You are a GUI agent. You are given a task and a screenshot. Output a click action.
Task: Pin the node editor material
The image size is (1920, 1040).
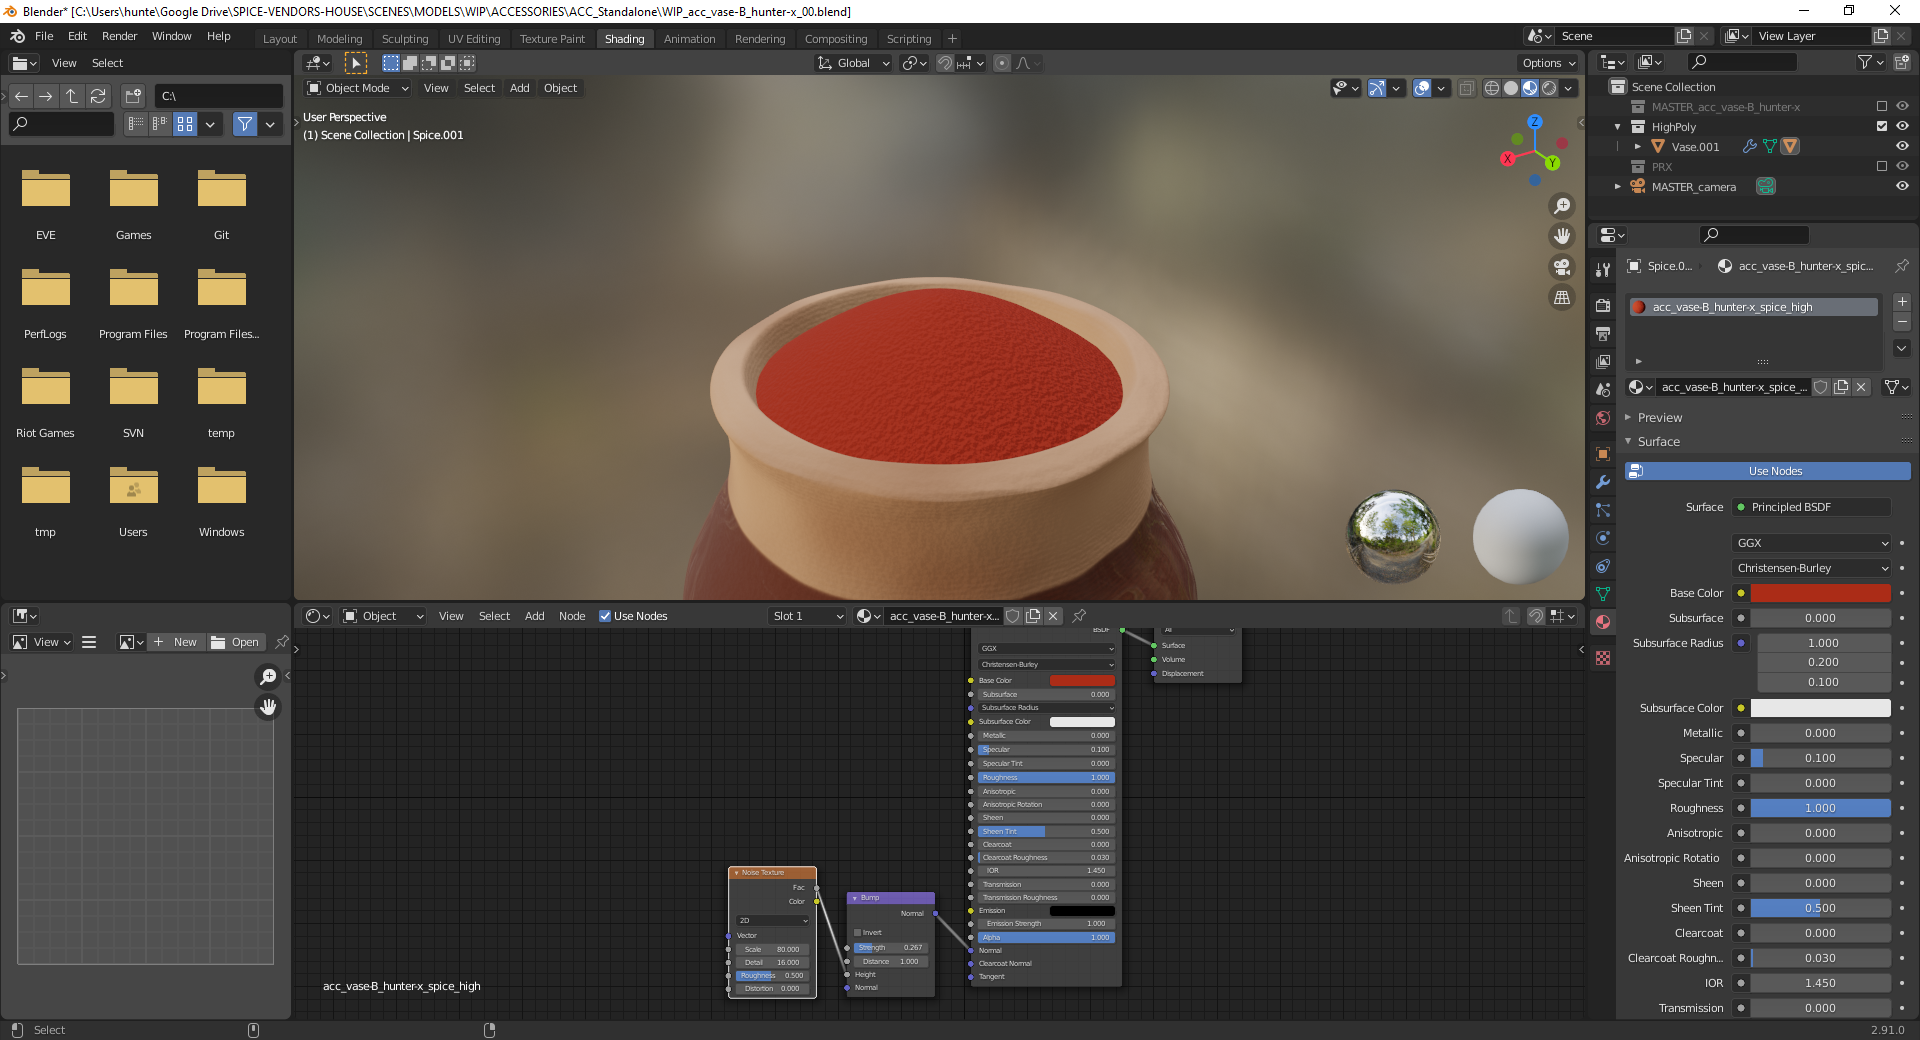[x=1079, y=616]
